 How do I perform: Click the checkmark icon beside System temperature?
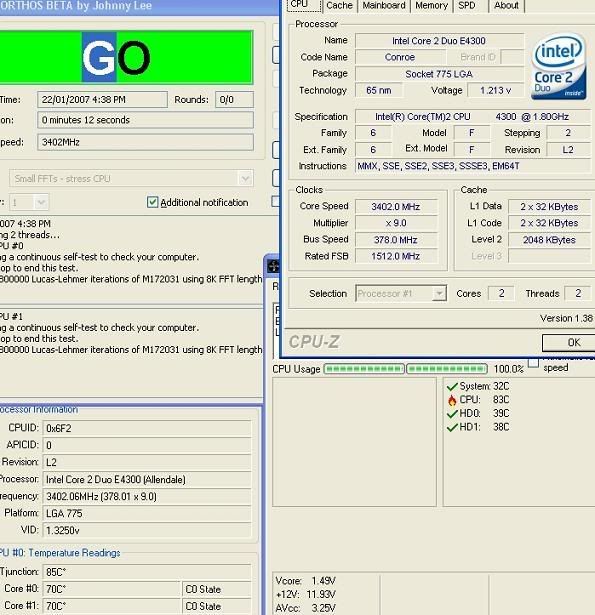coord(452,386)
